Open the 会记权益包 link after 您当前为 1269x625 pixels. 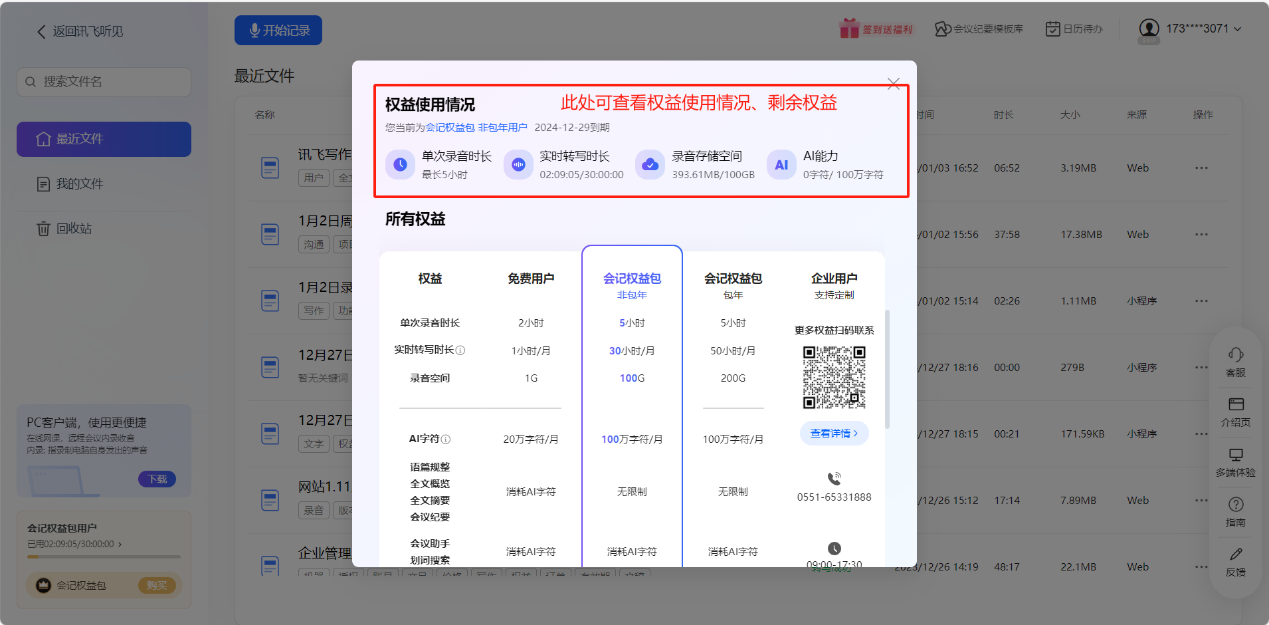pyautogui.click(x=450, y=127)
